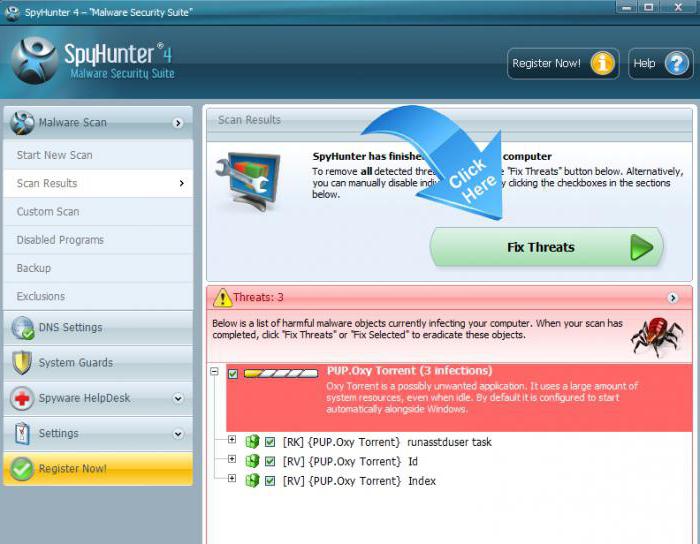Viewport: 700px width, 544px height.
Task: Click the green play arrow on Fix Threats
Action: 642,248
